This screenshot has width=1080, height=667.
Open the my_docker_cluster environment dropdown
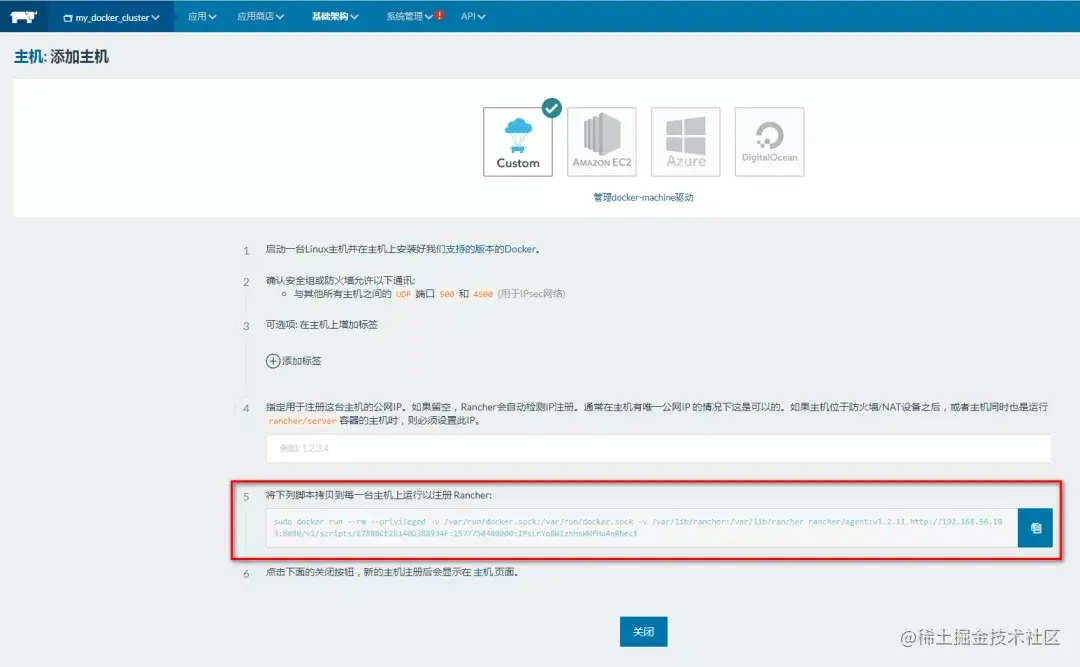coord(111,16)
